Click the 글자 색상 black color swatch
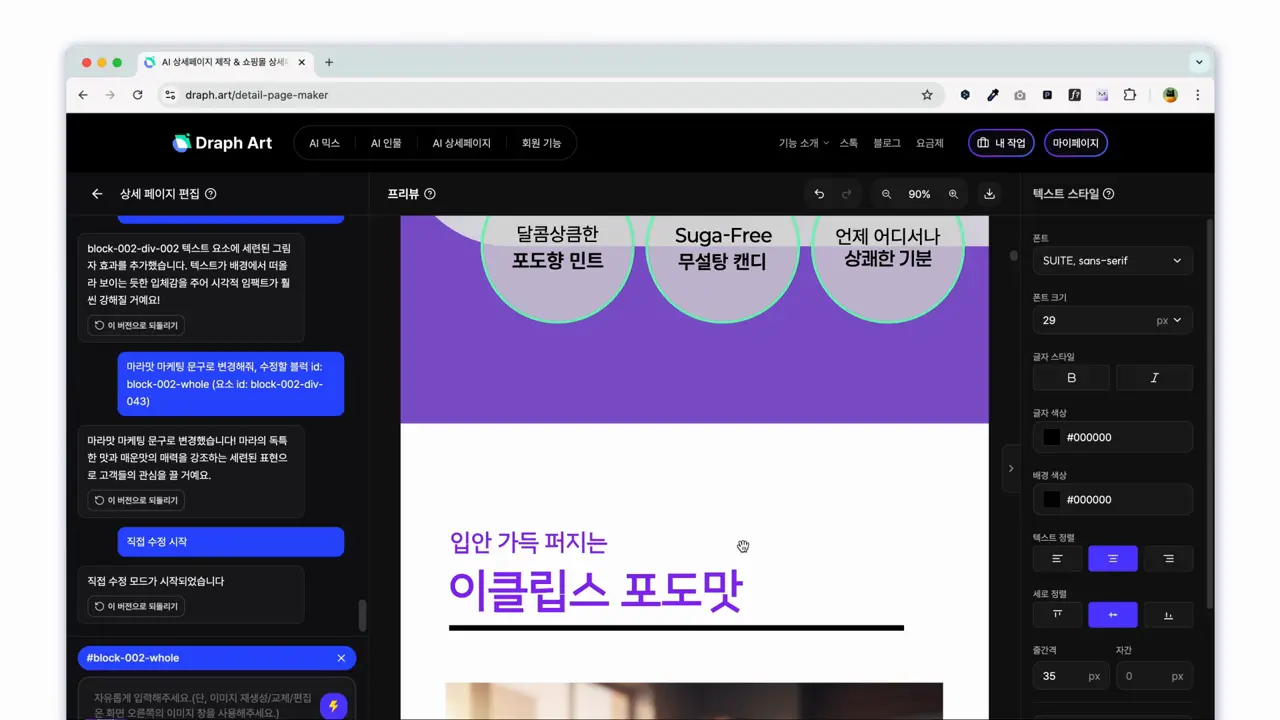 (x=1051, y=437)
